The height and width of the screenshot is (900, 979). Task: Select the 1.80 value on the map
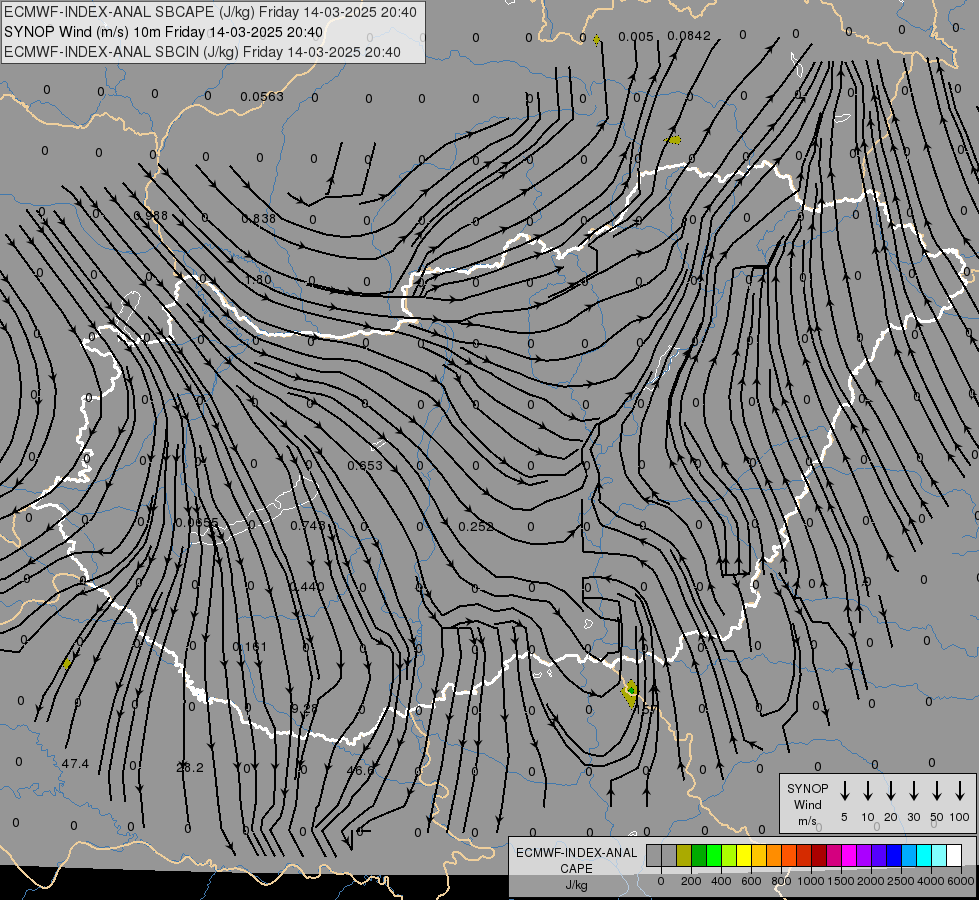click(x=258, y=279)
